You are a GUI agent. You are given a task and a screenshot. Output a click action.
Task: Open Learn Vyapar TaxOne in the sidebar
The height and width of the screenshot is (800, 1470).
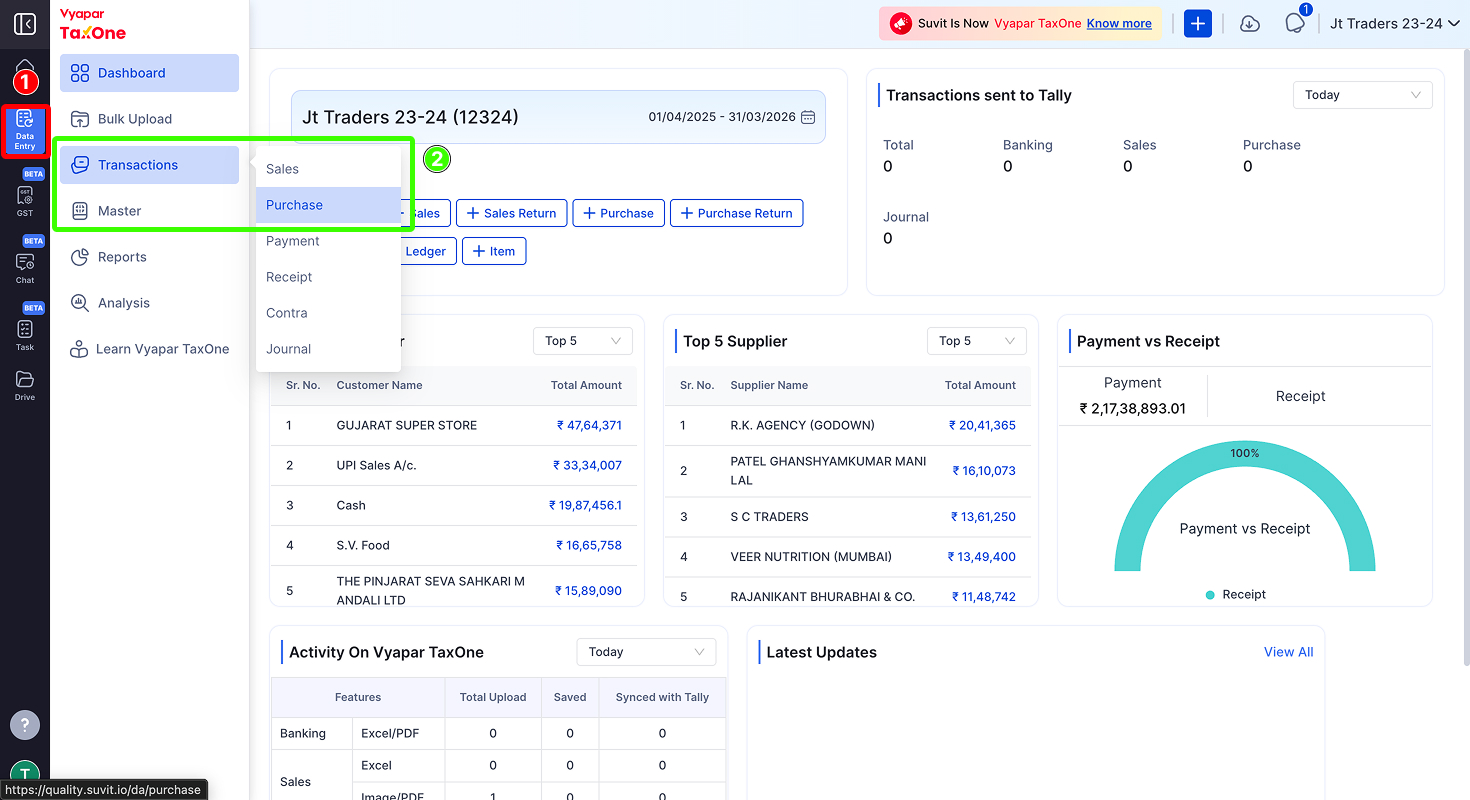[149, 349]
